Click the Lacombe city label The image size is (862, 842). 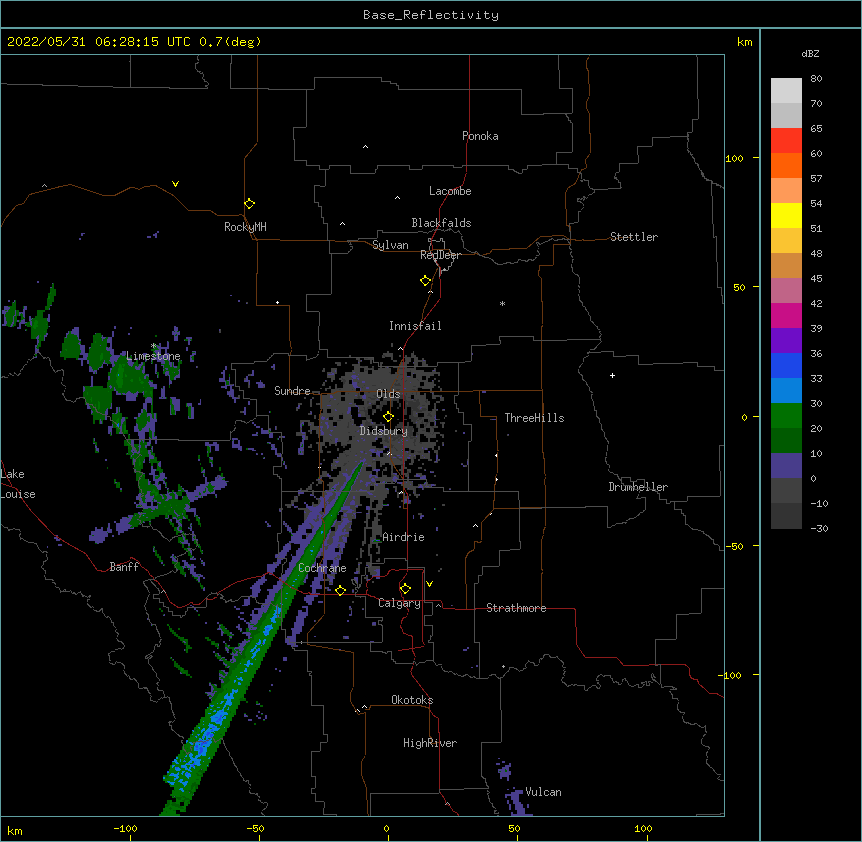[x=450, y=191]
